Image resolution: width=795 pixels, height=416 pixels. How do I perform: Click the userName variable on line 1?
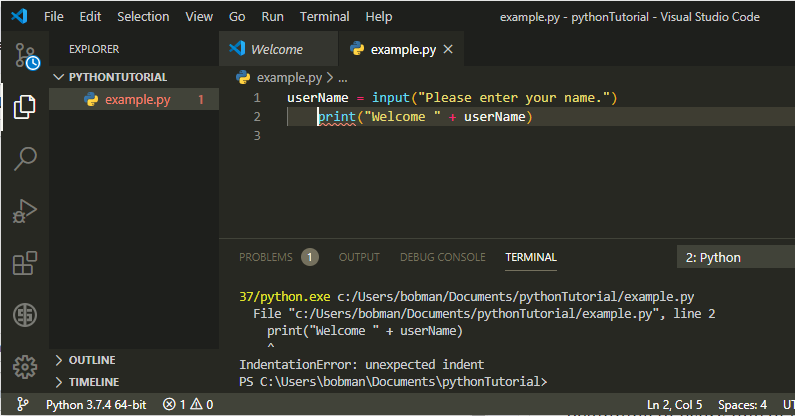(x=318, y=97)
